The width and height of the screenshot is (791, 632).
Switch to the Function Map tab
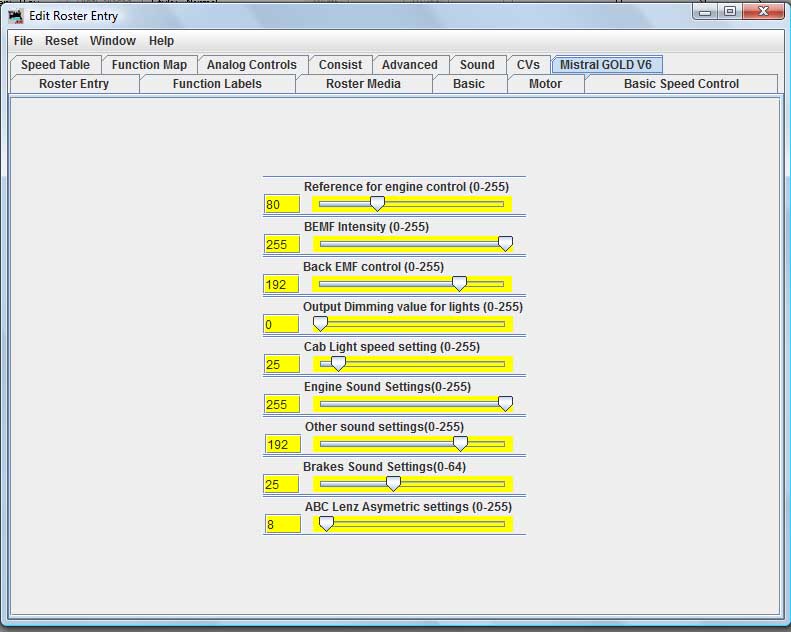point(149,65)
